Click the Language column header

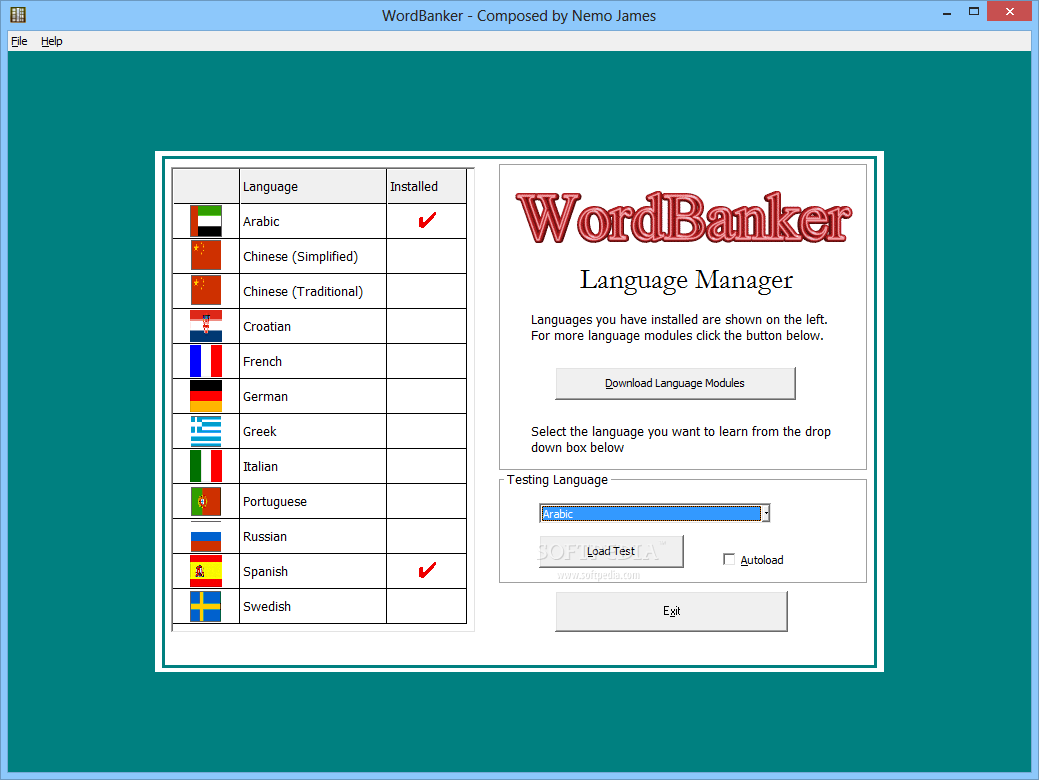click(313, 186)
